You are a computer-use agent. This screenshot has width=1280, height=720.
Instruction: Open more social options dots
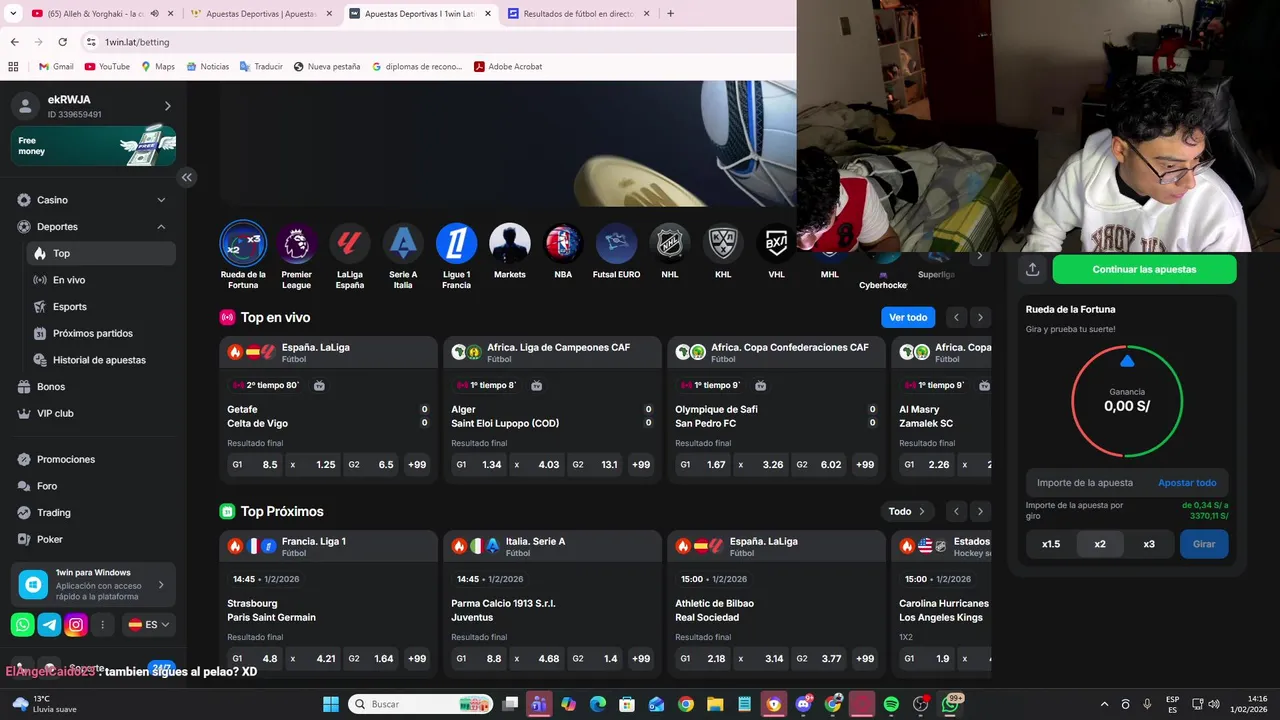102,625
